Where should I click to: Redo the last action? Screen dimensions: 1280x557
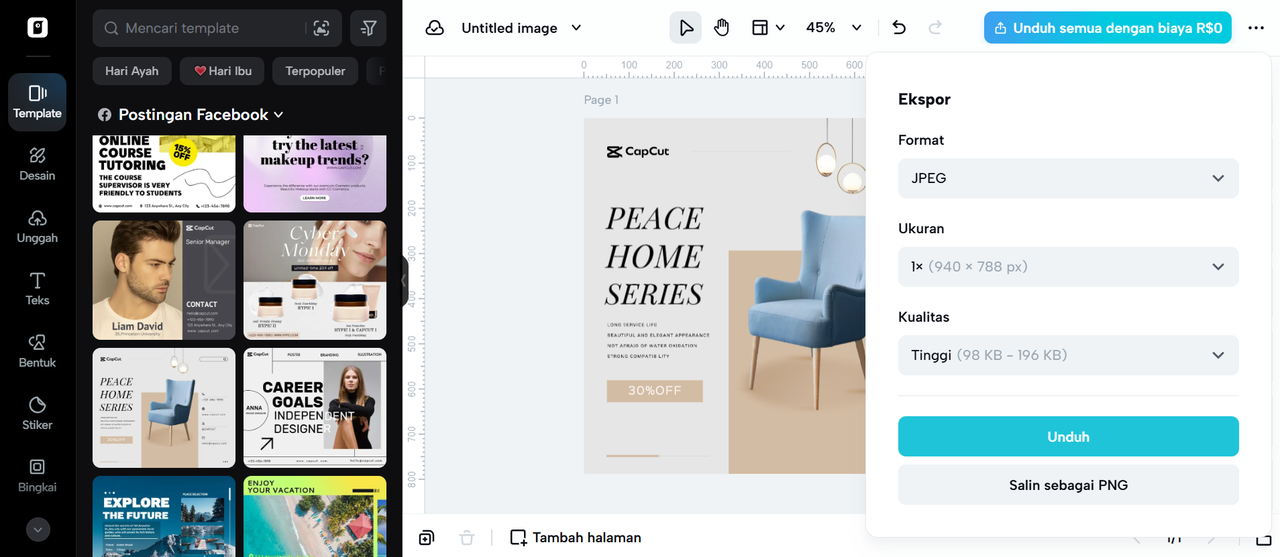[x=936, y=28]
